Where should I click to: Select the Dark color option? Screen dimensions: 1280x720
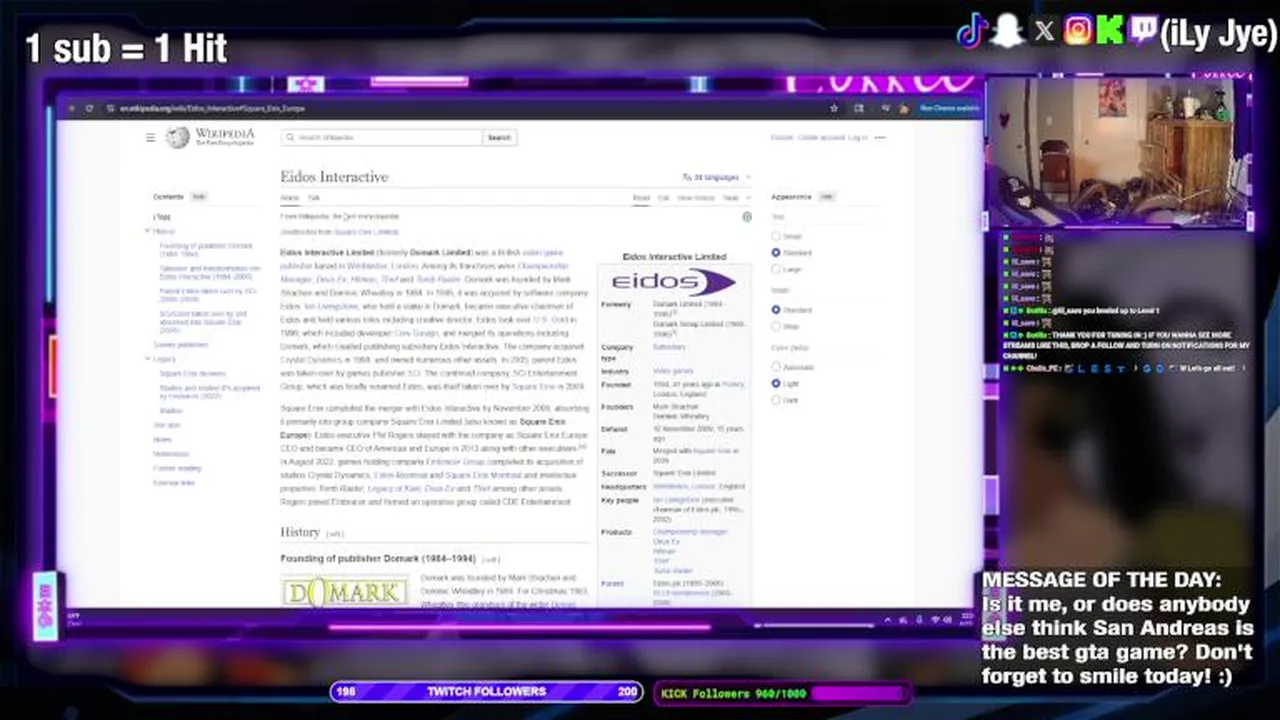point(775,400)
